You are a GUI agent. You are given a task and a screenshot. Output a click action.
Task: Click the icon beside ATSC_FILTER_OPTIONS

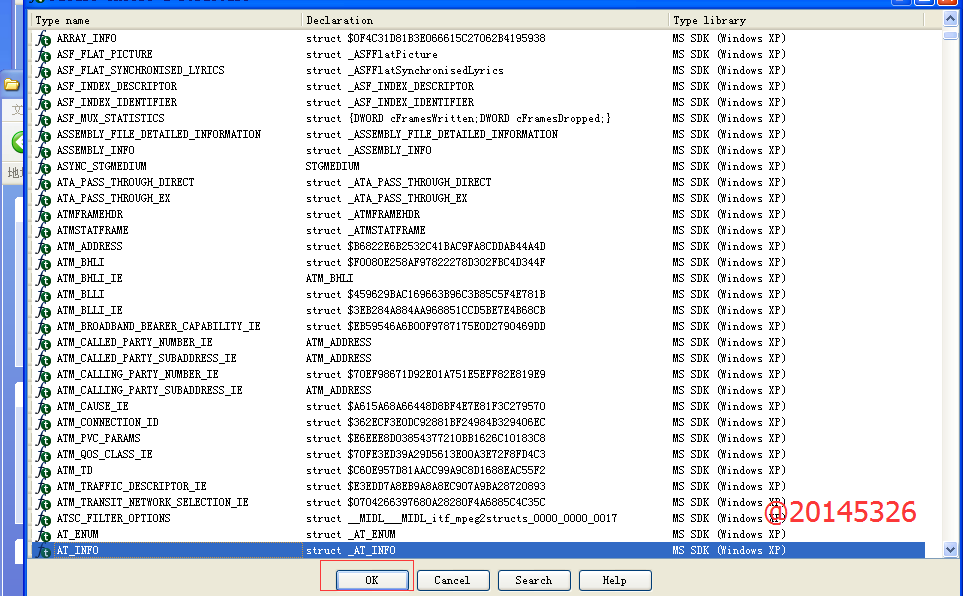pyautogui.click(x=43, y=519)
